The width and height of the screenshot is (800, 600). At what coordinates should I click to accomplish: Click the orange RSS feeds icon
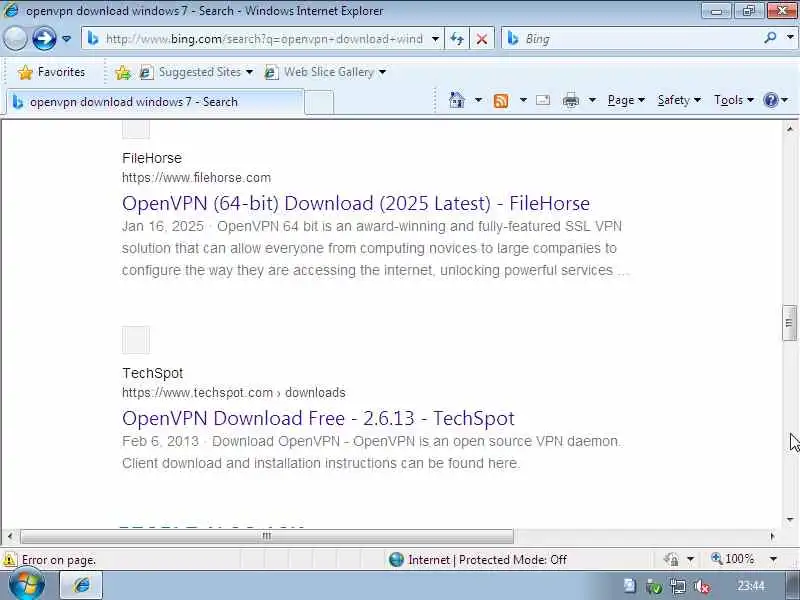[501, 101]
